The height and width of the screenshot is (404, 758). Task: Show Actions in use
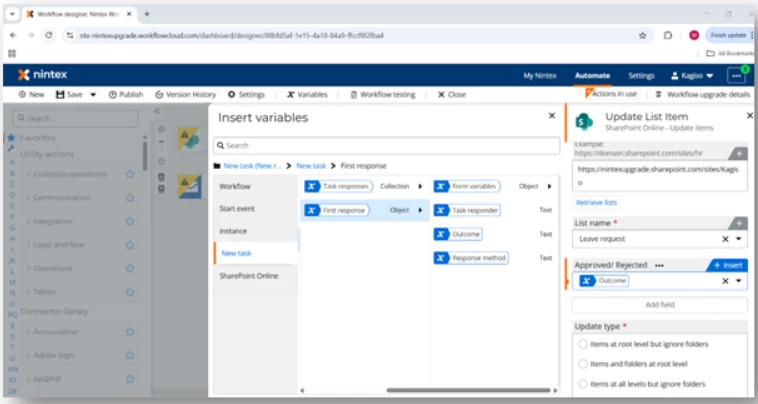point(612,94)
